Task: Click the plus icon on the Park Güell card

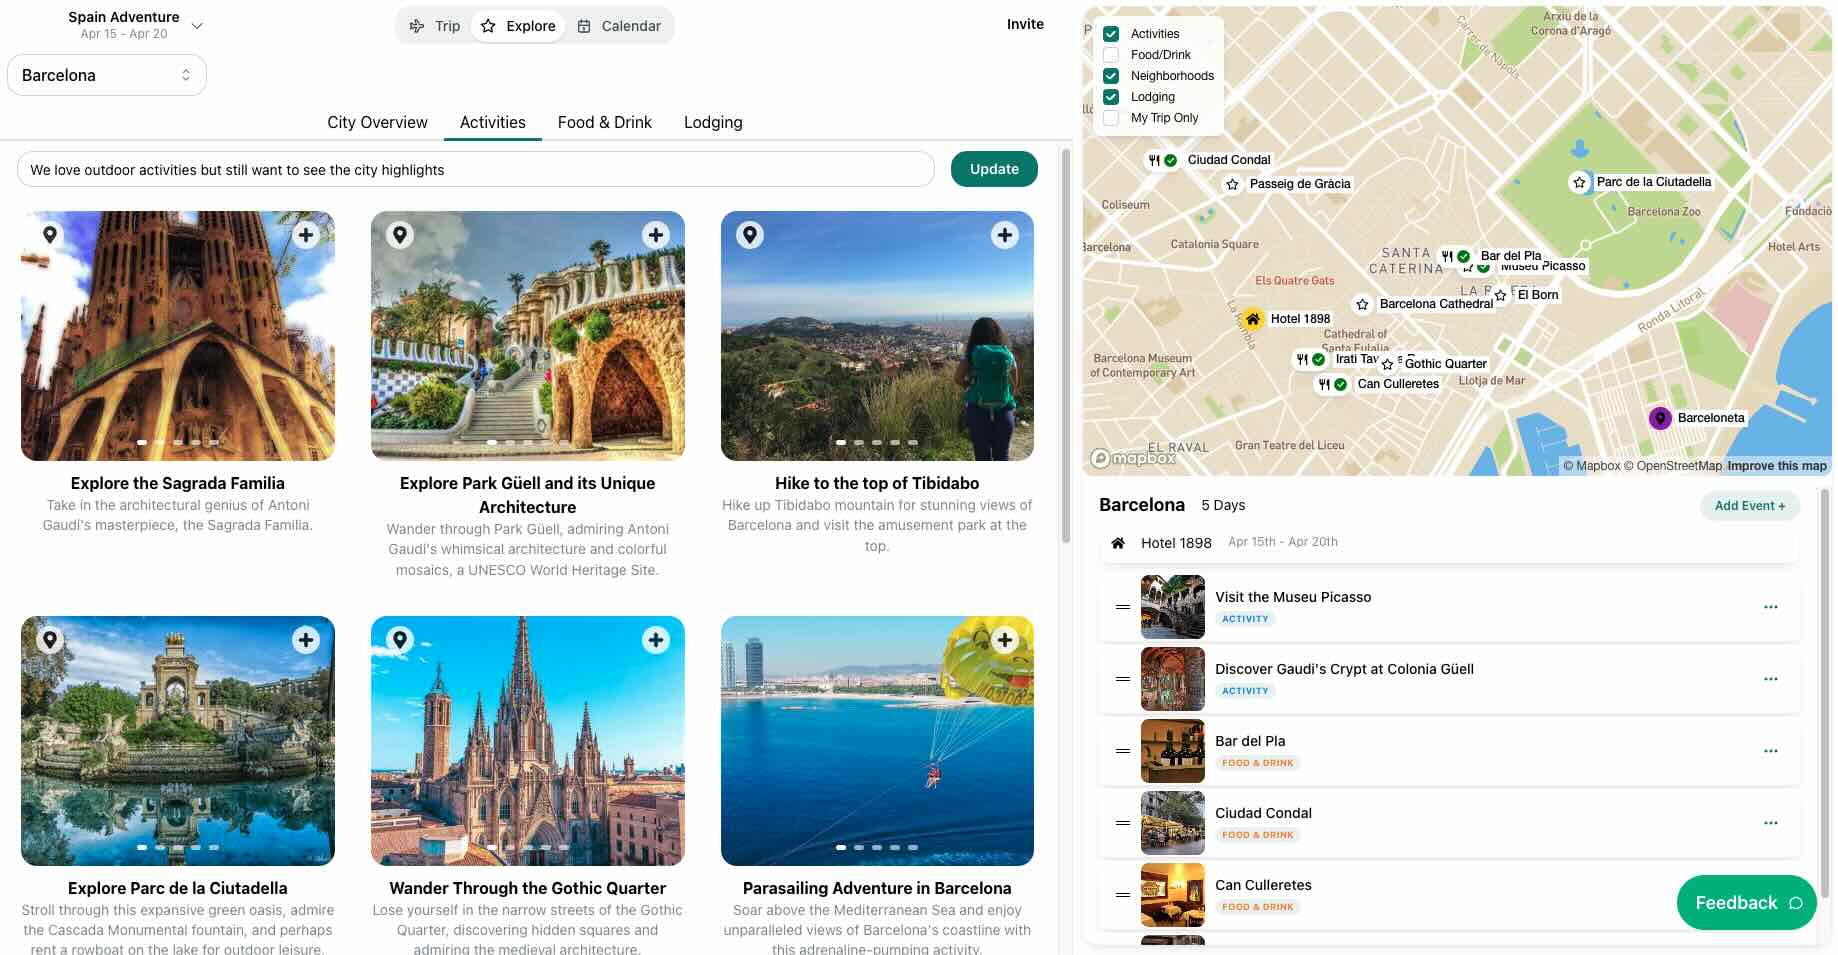Action: point(656,234)
